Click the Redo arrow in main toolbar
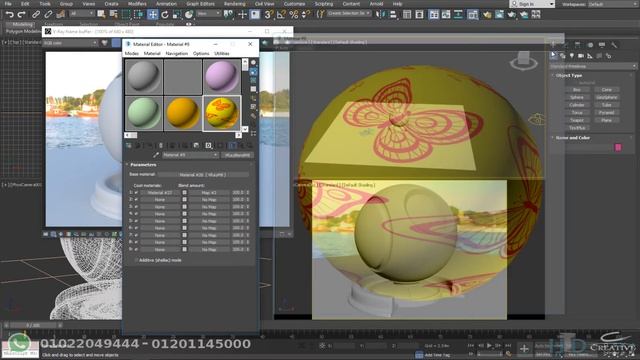 [22, 14]
